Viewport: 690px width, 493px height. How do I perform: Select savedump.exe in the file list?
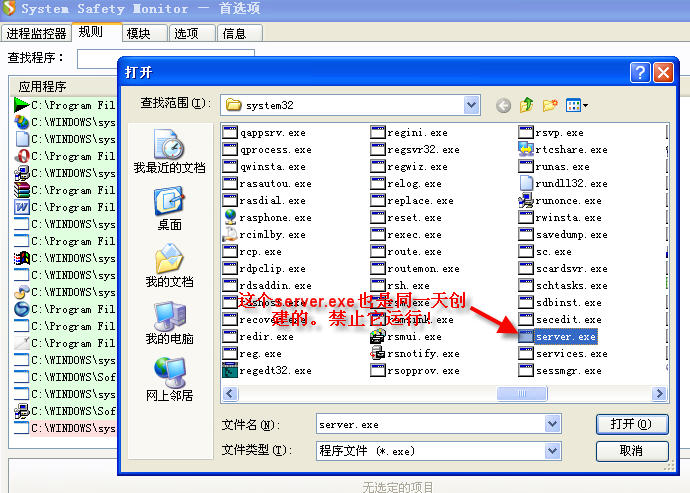pyautogui.click(x=563, y=235)
